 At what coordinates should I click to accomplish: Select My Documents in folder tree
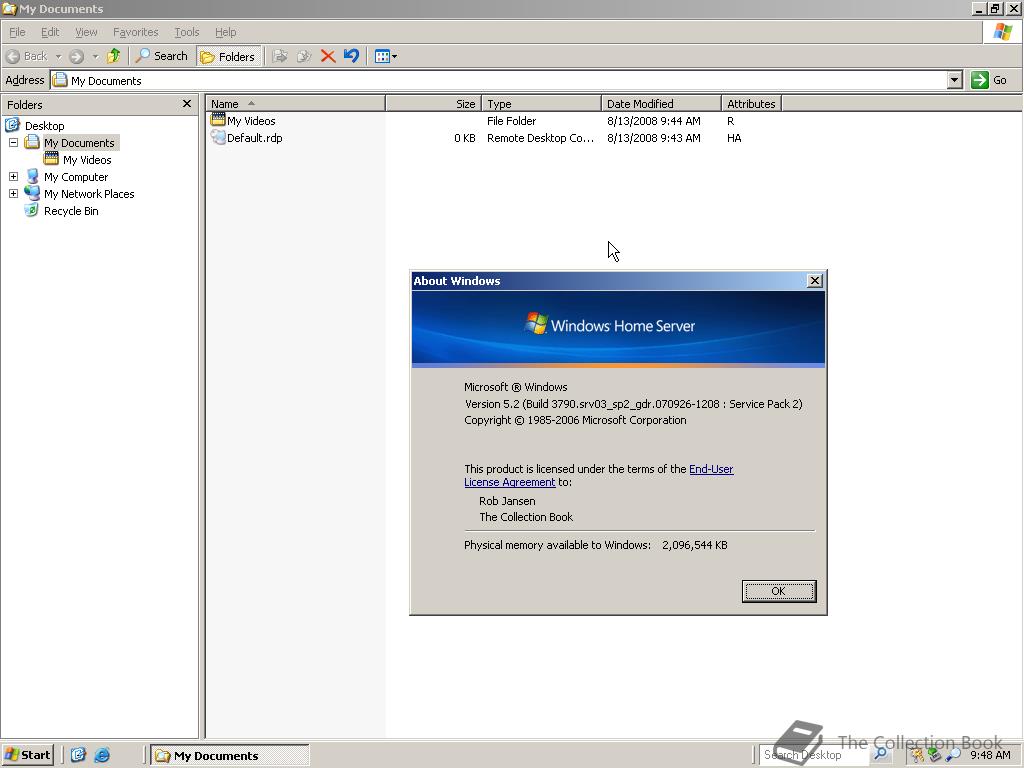[x=79, y=142]
